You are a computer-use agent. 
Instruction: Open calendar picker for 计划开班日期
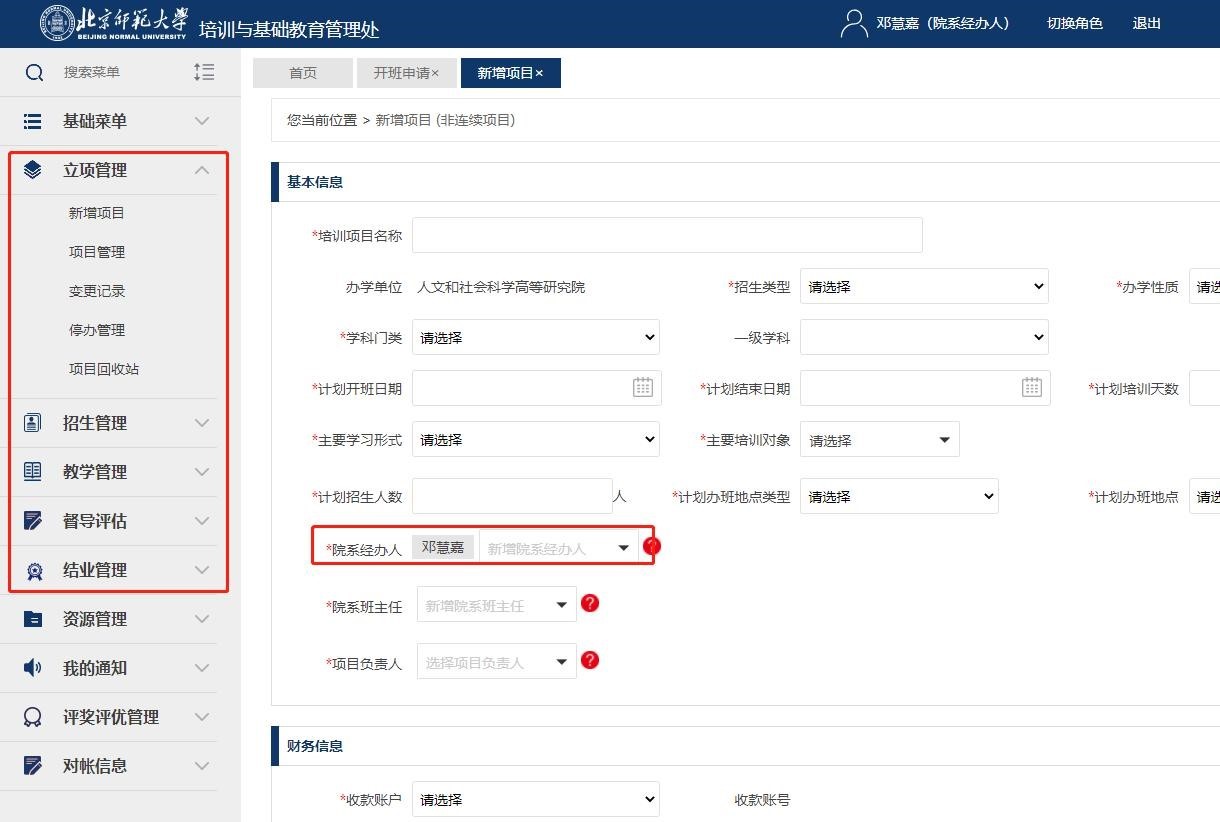coord(643,388)
